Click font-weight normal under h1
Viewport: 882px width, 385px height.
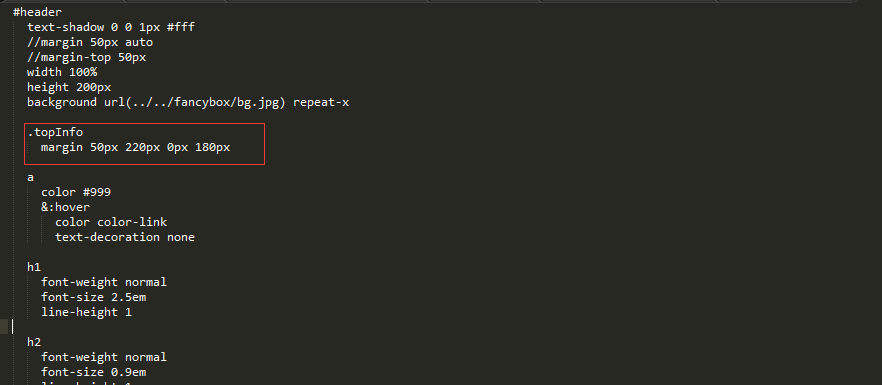tap(104, 282)
